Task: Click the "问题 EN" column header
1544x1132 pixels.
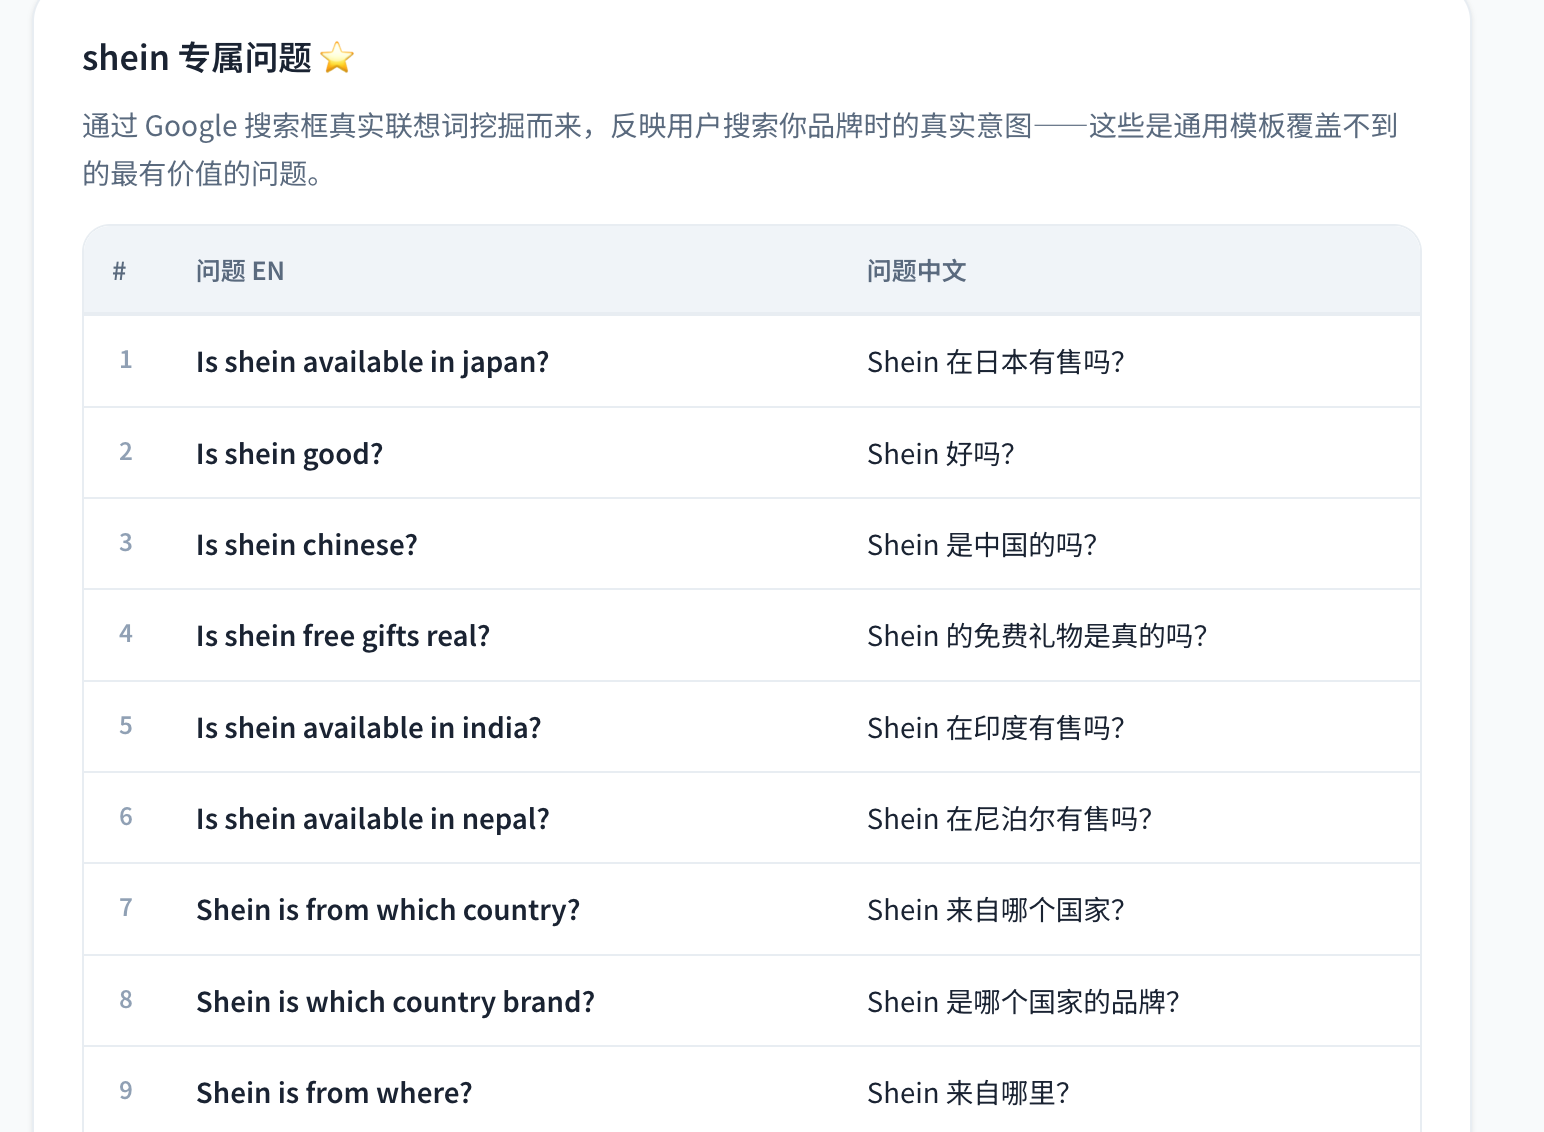Action: coord(240,271)
